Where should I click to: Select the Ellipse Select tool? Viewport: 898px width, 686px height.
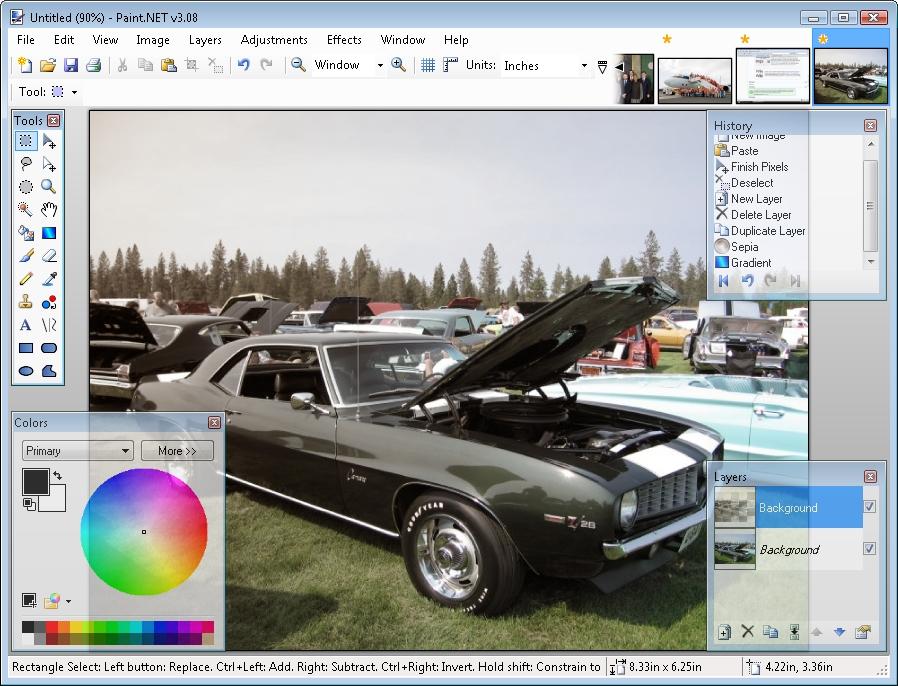pos(26,187)
